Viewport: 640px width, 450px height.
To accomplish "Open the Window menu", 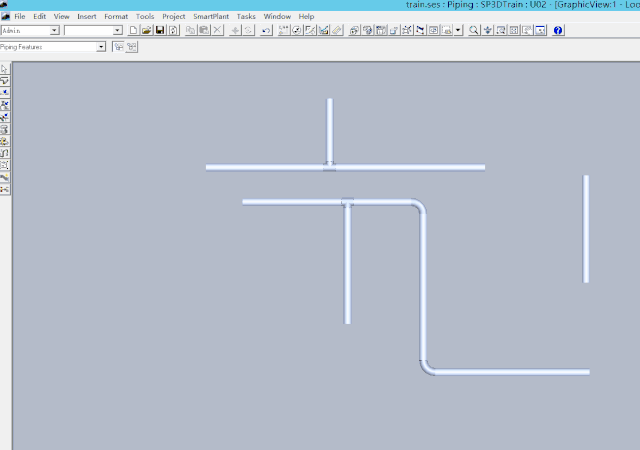I will click(277, 16).
